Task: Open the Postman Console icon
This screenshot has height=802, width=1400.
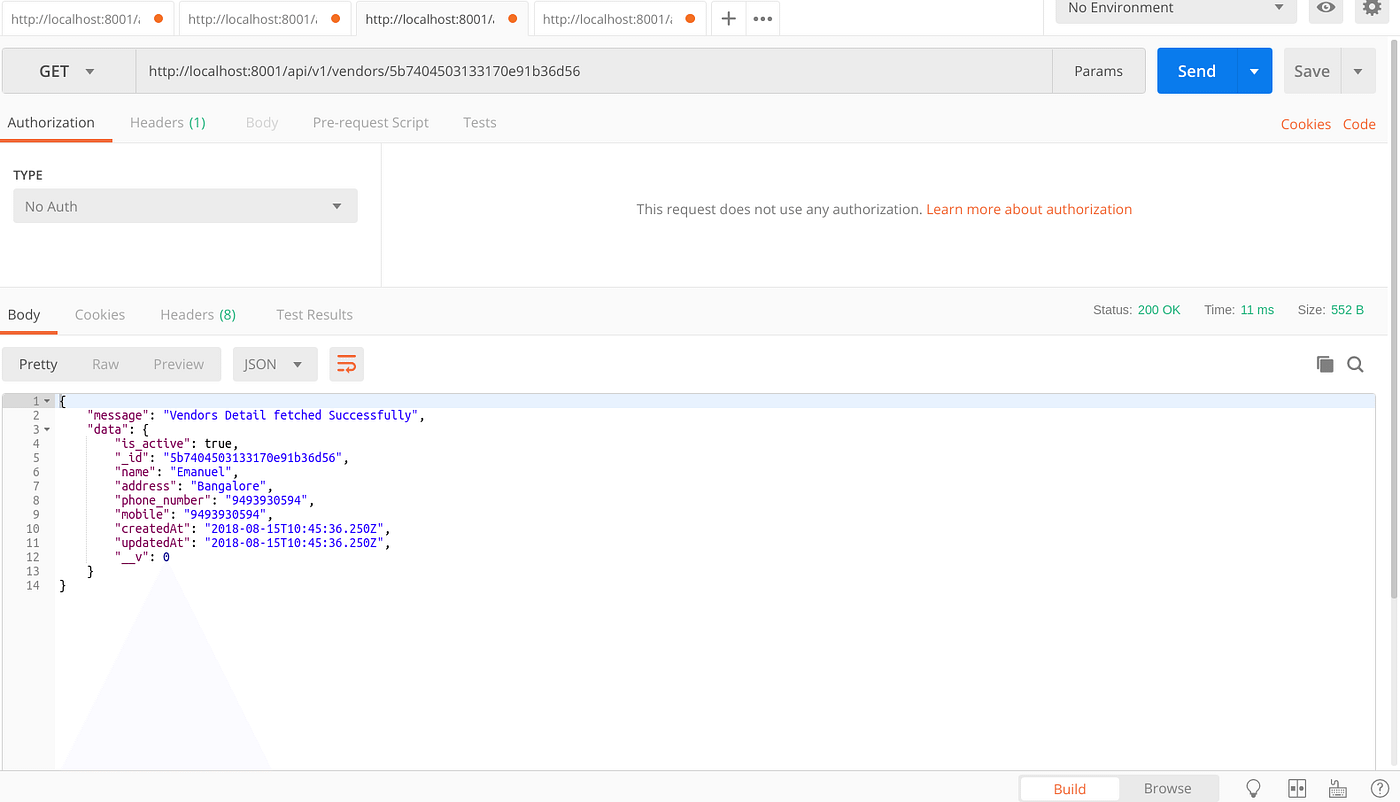Action: [1337, 788]
